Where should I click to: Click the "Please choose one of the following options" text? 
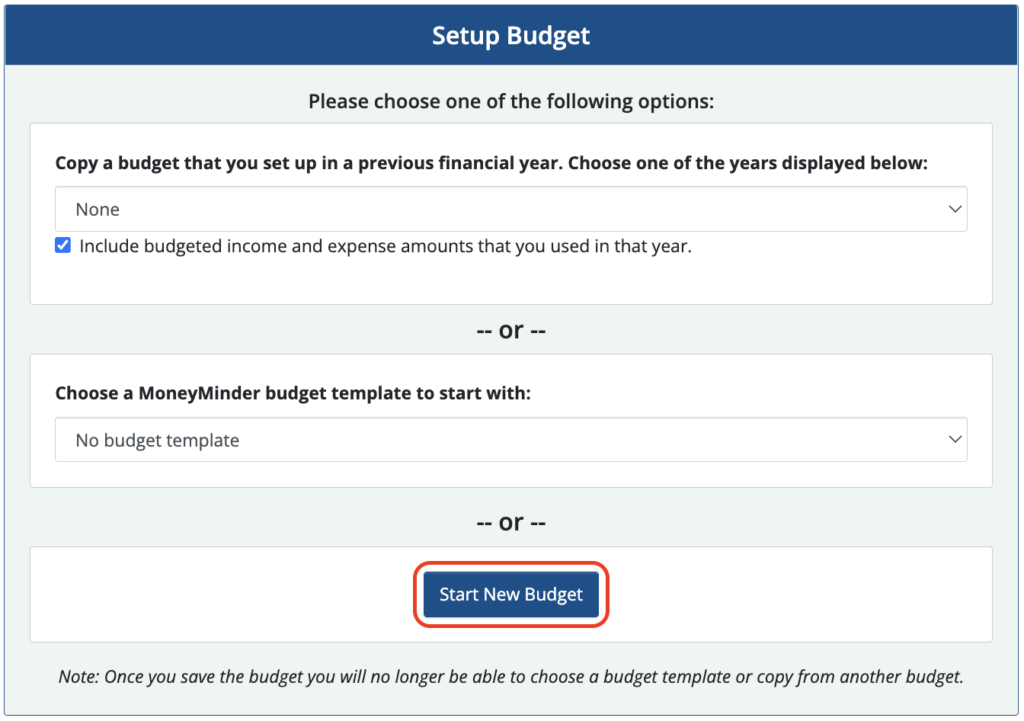coord(511,101)
